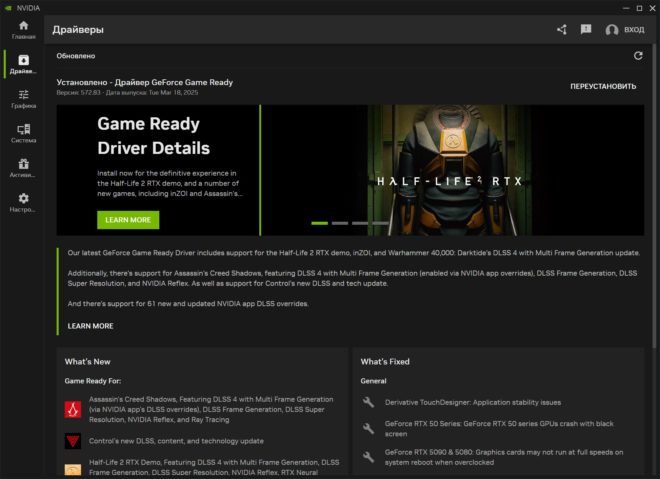Maximize the NVIDIA app window
Image resolution: width=660 pixels, height=479 pixels.
click(x=639, y=8)
